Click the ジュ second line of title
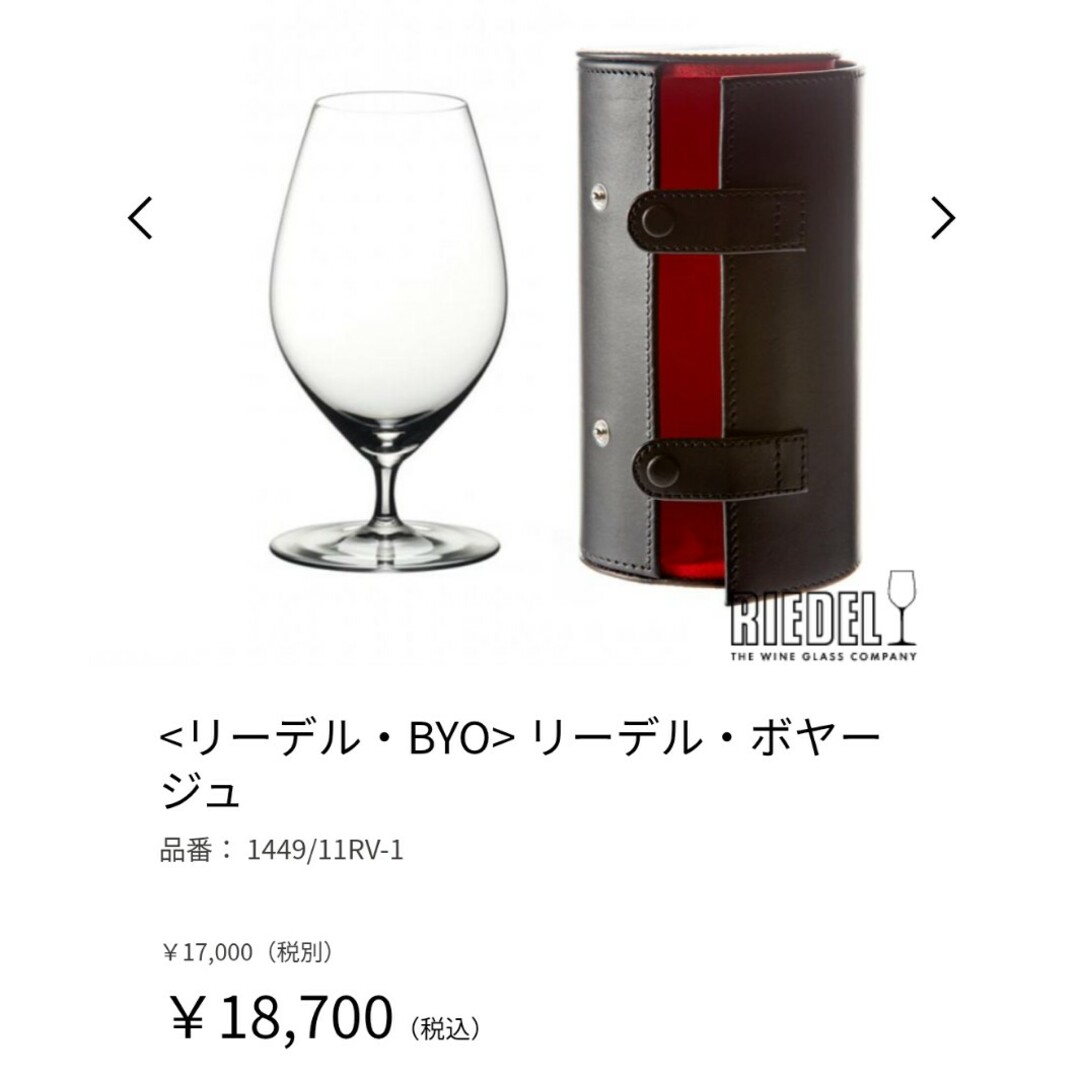 [x=200, y=792]
